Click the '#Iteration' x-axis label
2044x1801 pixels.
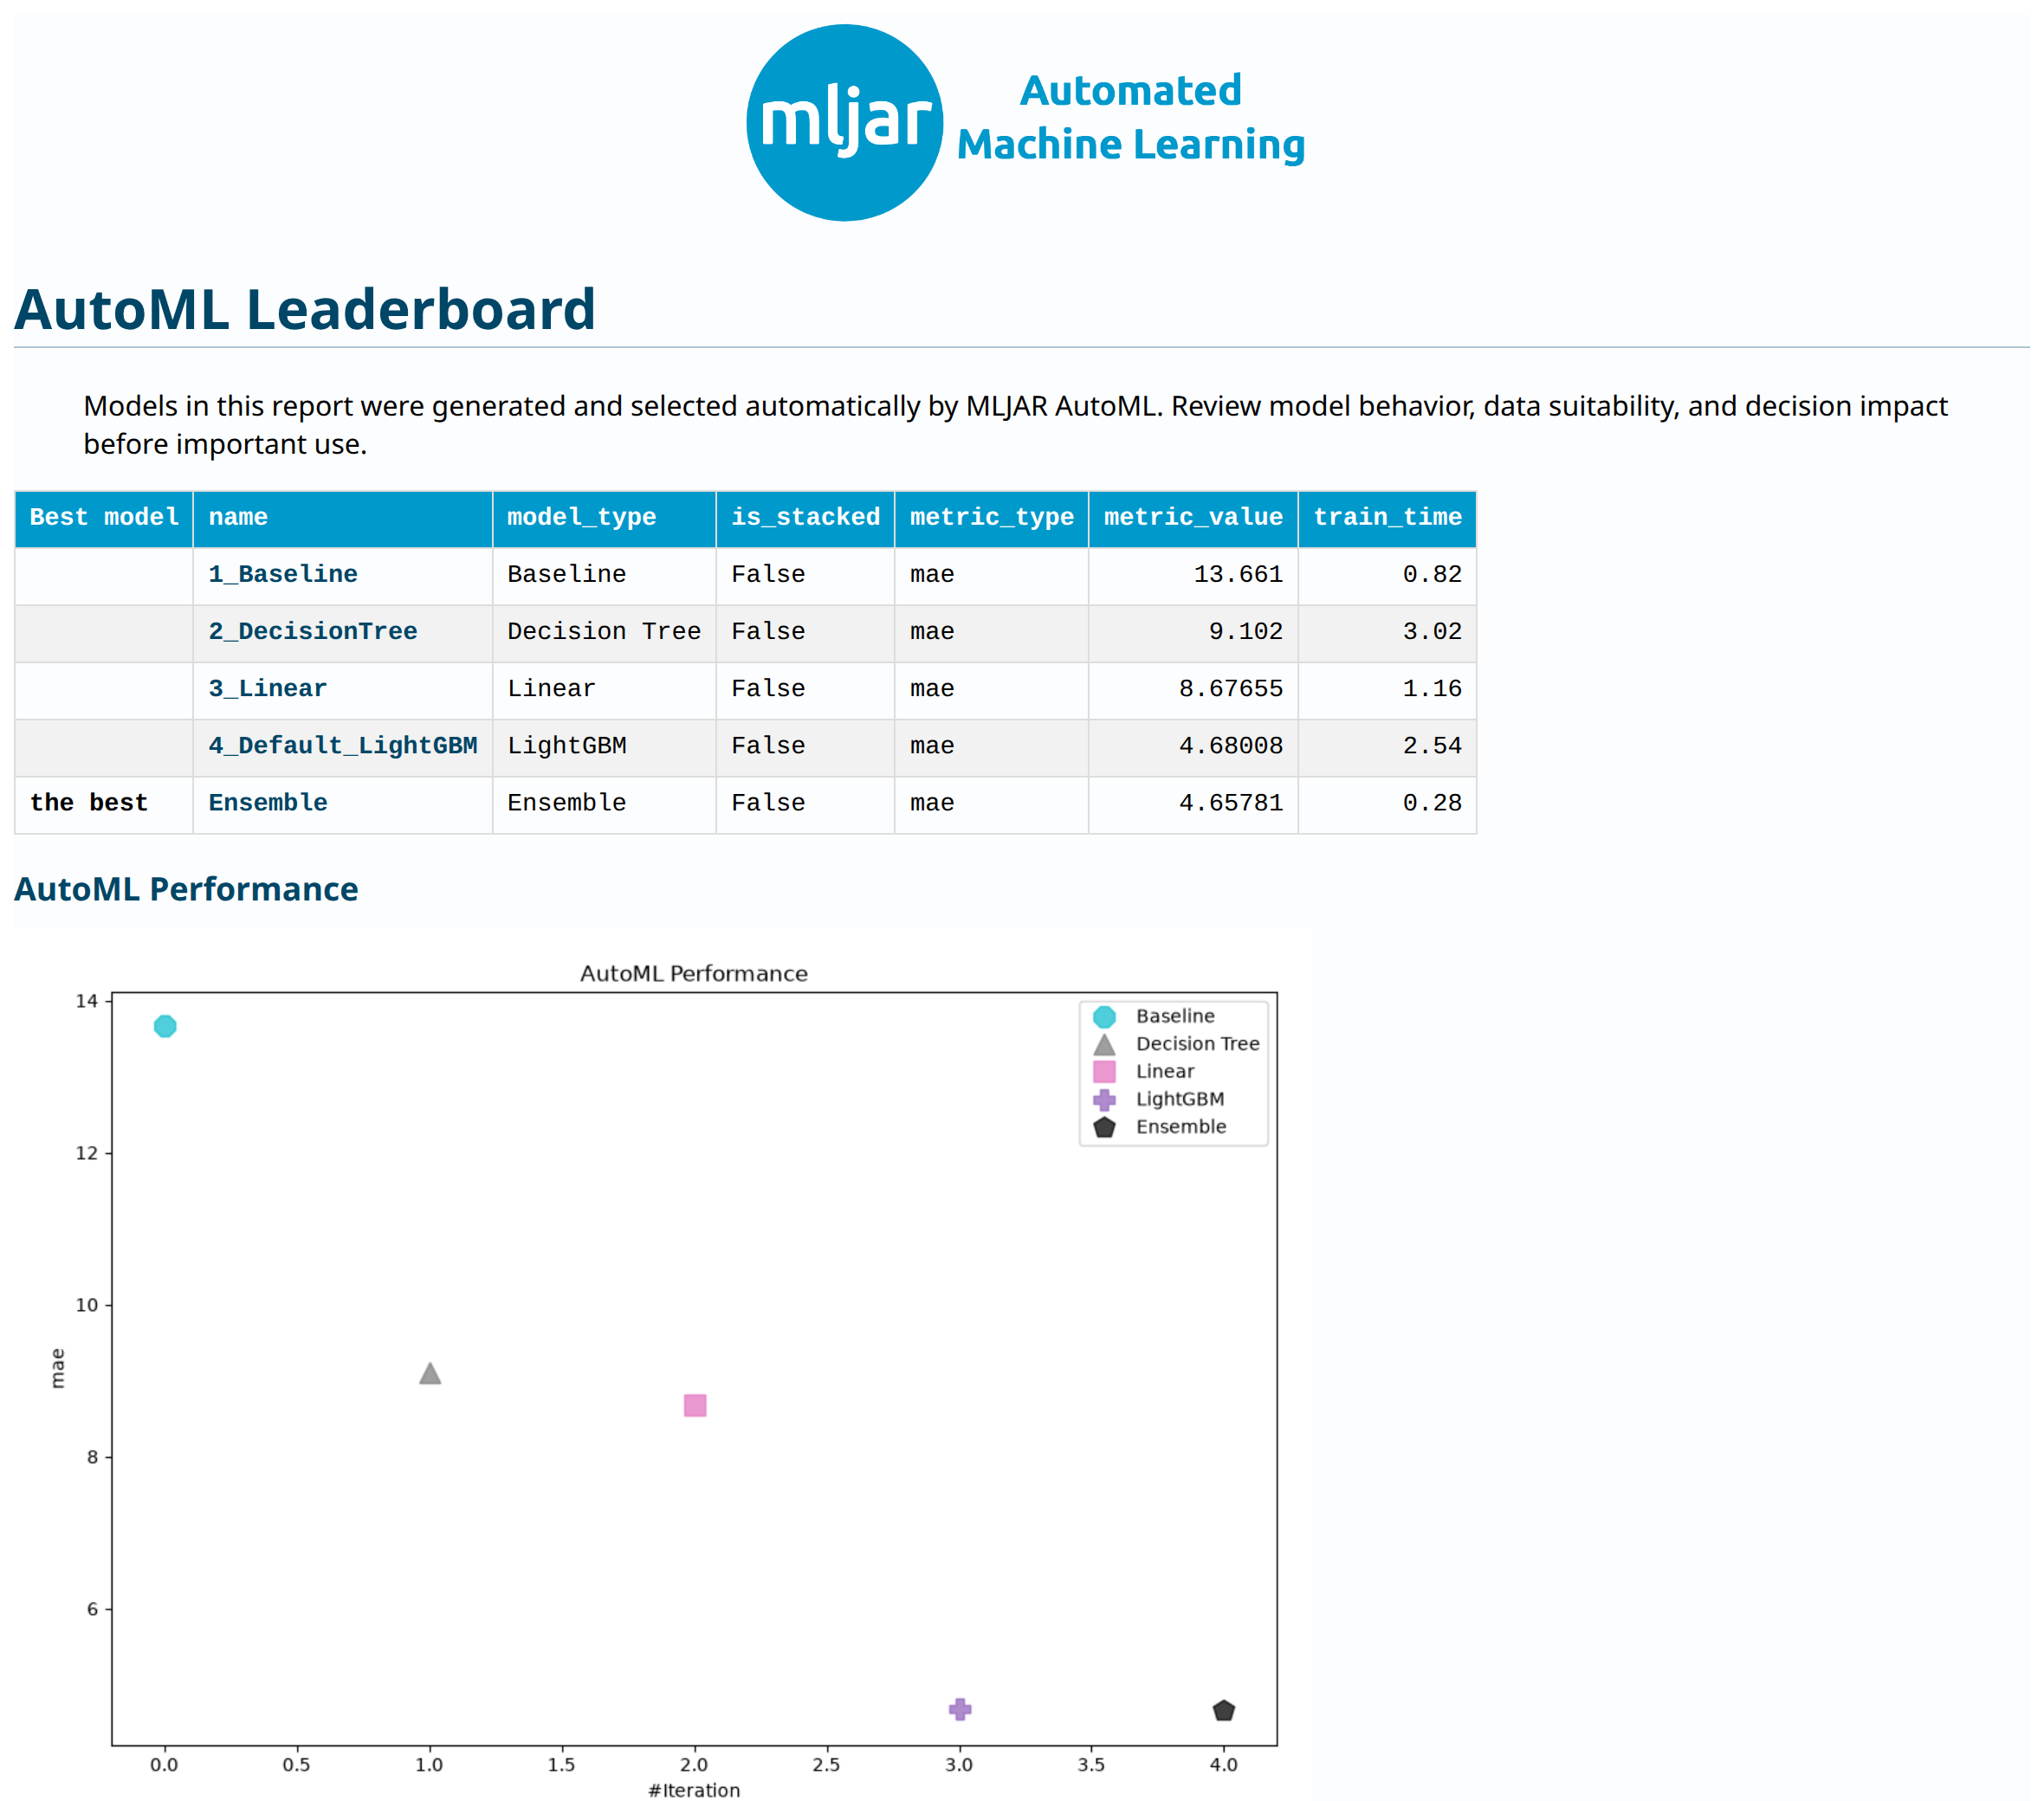pos(694,1790)
